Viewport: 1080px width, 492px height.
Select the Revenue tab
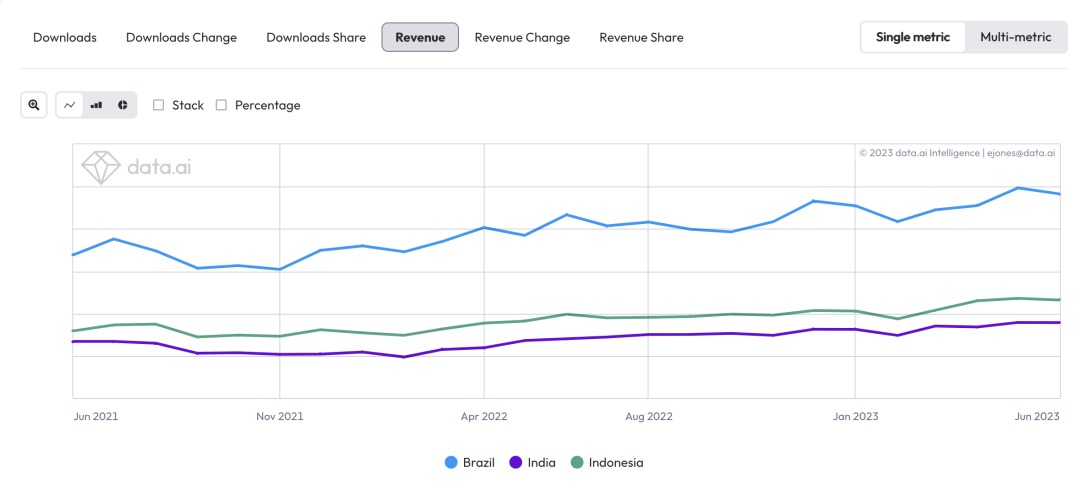pos(420,37)
